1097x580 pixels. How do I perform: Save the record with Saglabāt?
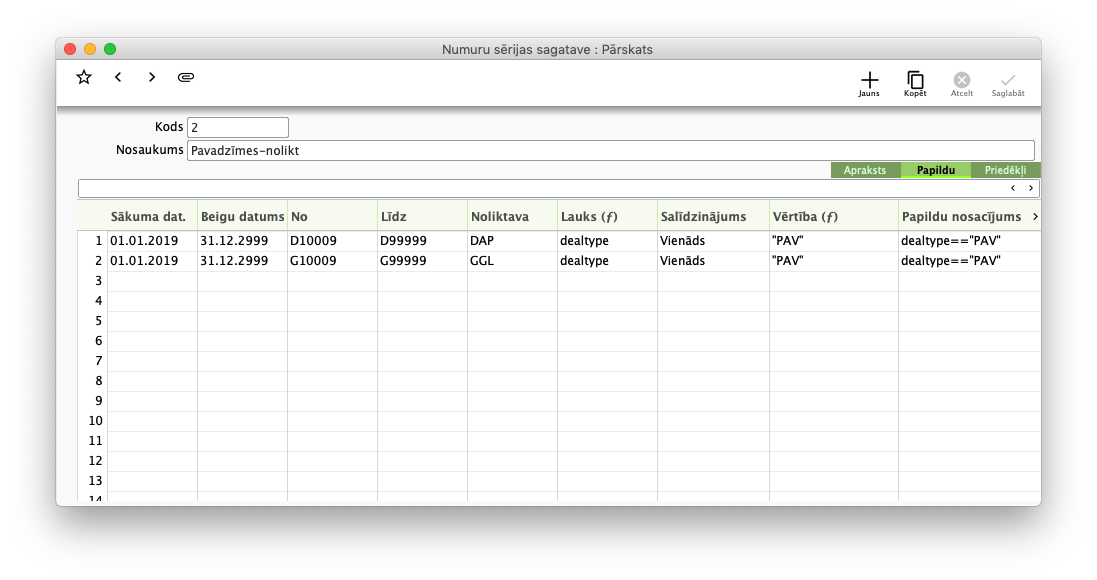coord(1007,83)
